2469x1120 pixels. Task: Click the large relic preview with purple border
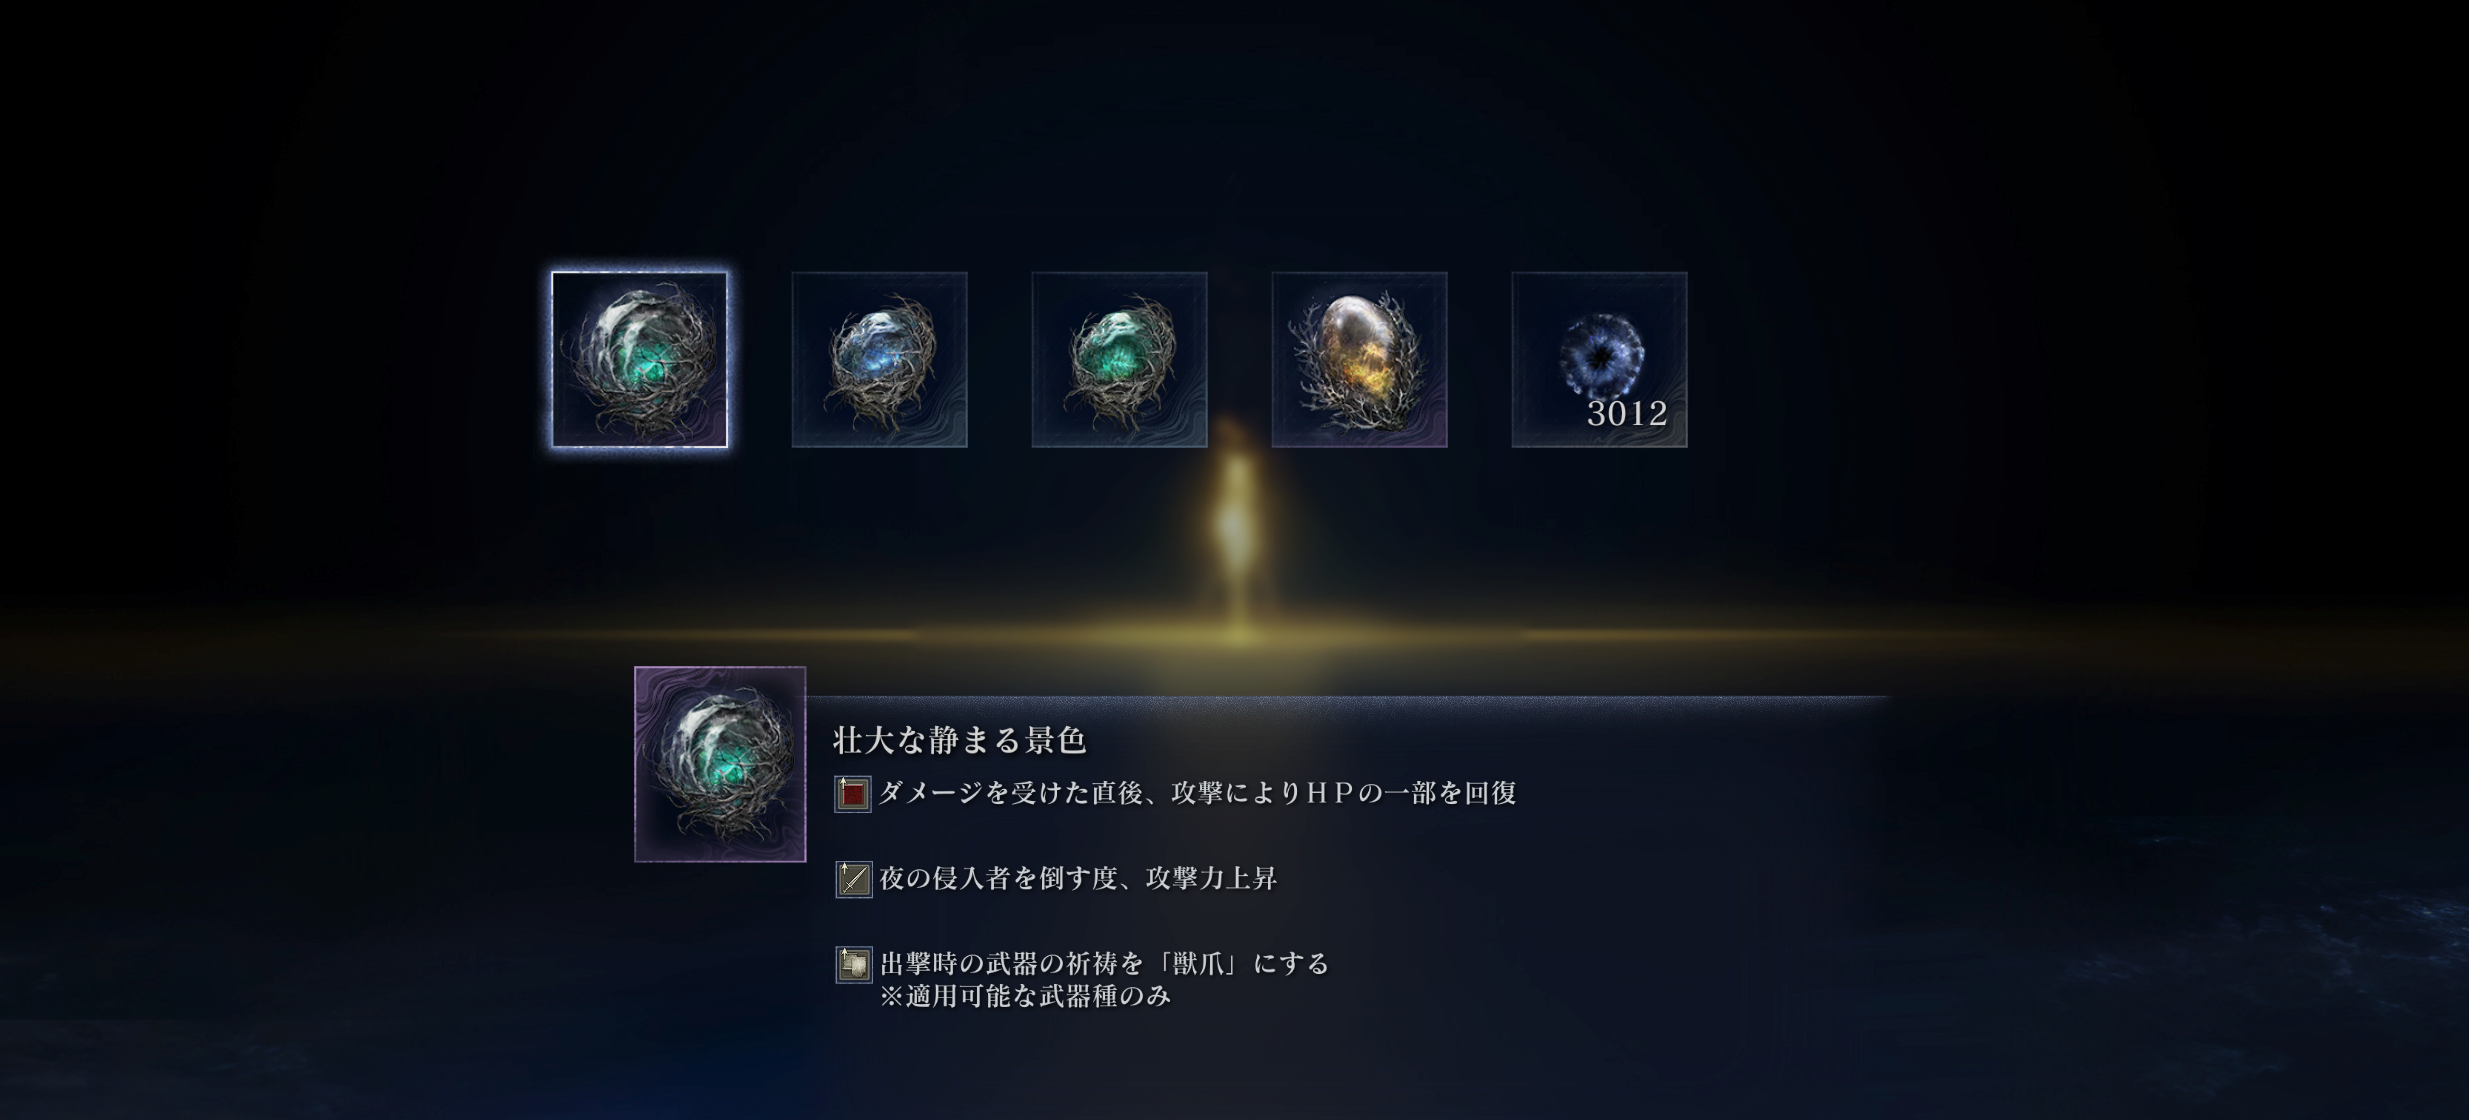(720, 764)
